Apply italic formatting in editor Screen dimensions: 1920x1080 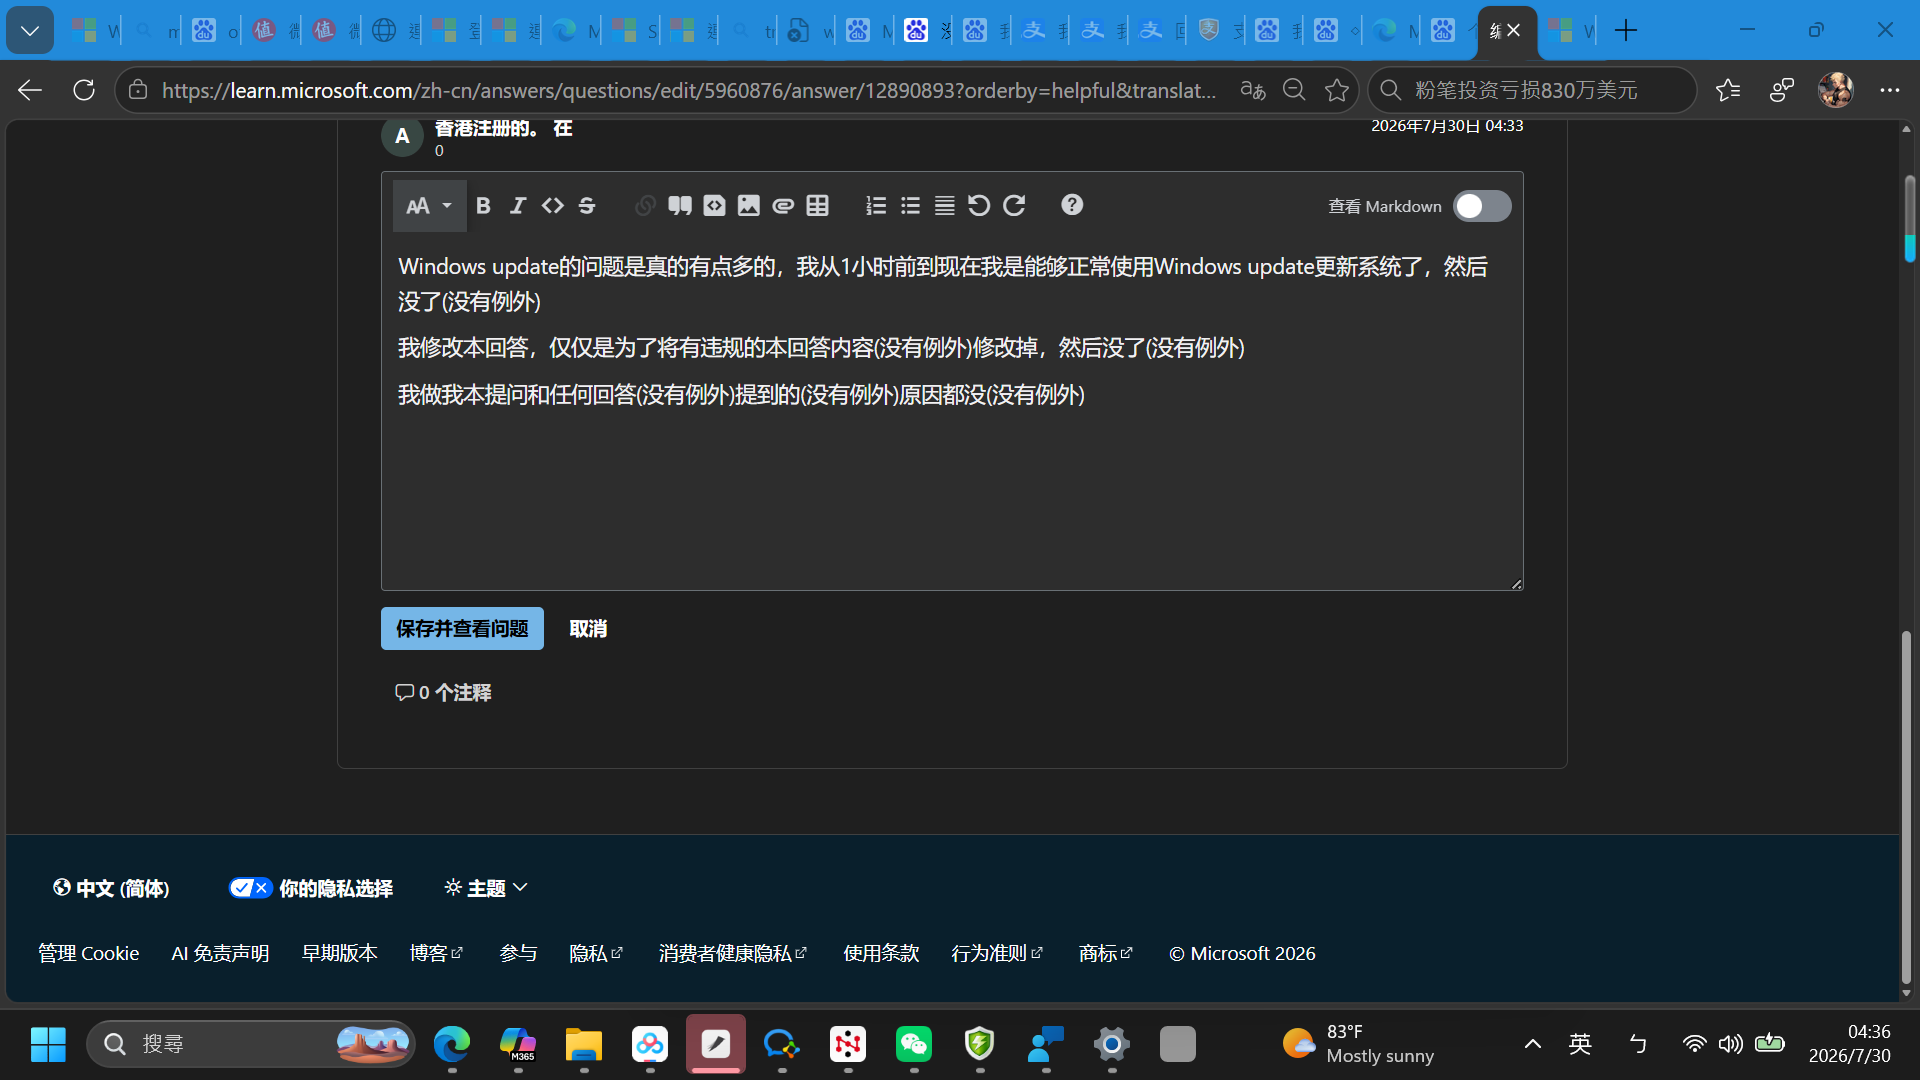[x=517, y=205]
